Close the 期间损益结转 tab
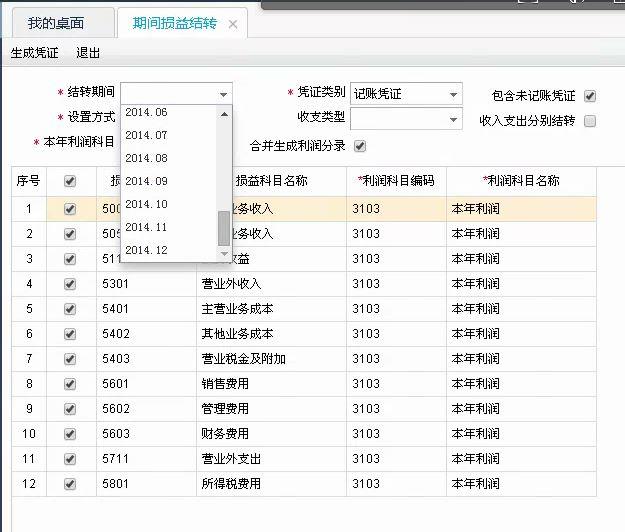The height and width of the screenshot is (532, 625). (x=233, y=25)
